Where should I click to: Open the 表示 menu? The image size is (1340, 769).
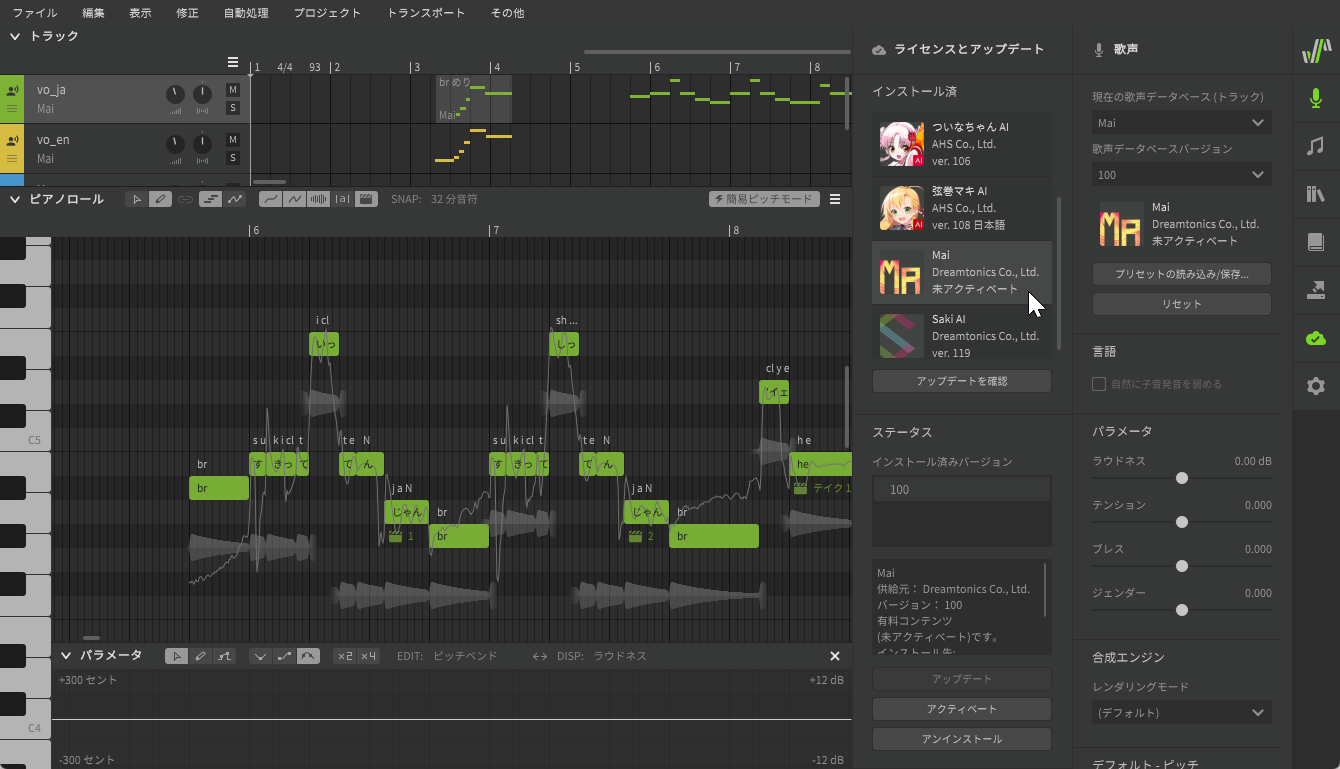[x=141, y=13]
